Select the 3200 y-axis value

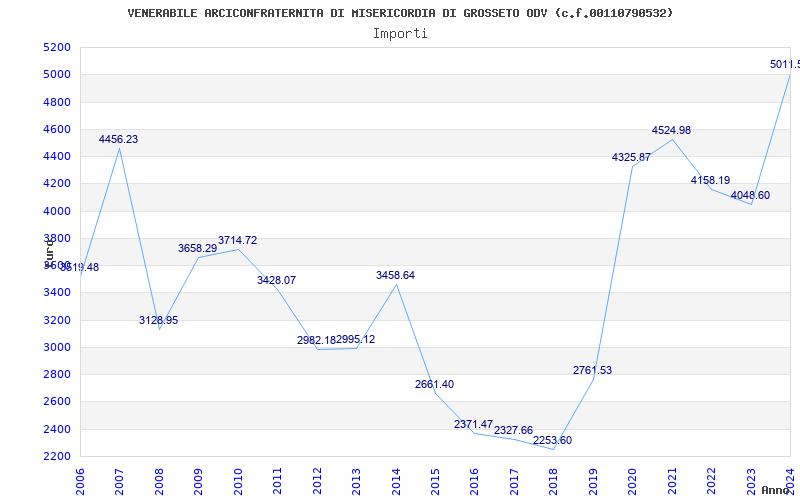[x=57, y=320]
